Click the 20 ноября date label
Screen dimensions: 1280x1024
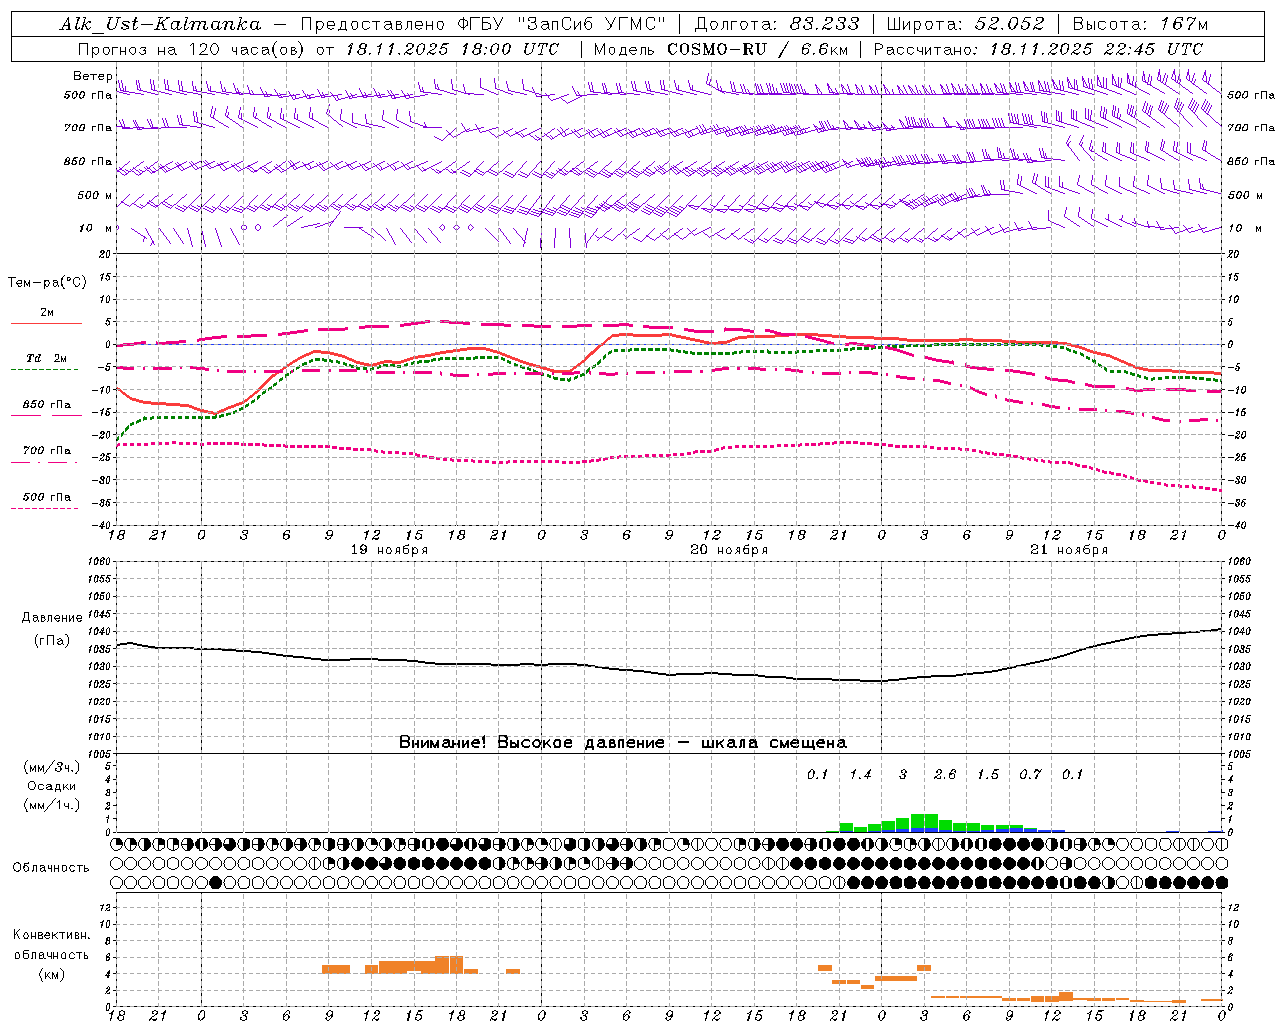729,550
